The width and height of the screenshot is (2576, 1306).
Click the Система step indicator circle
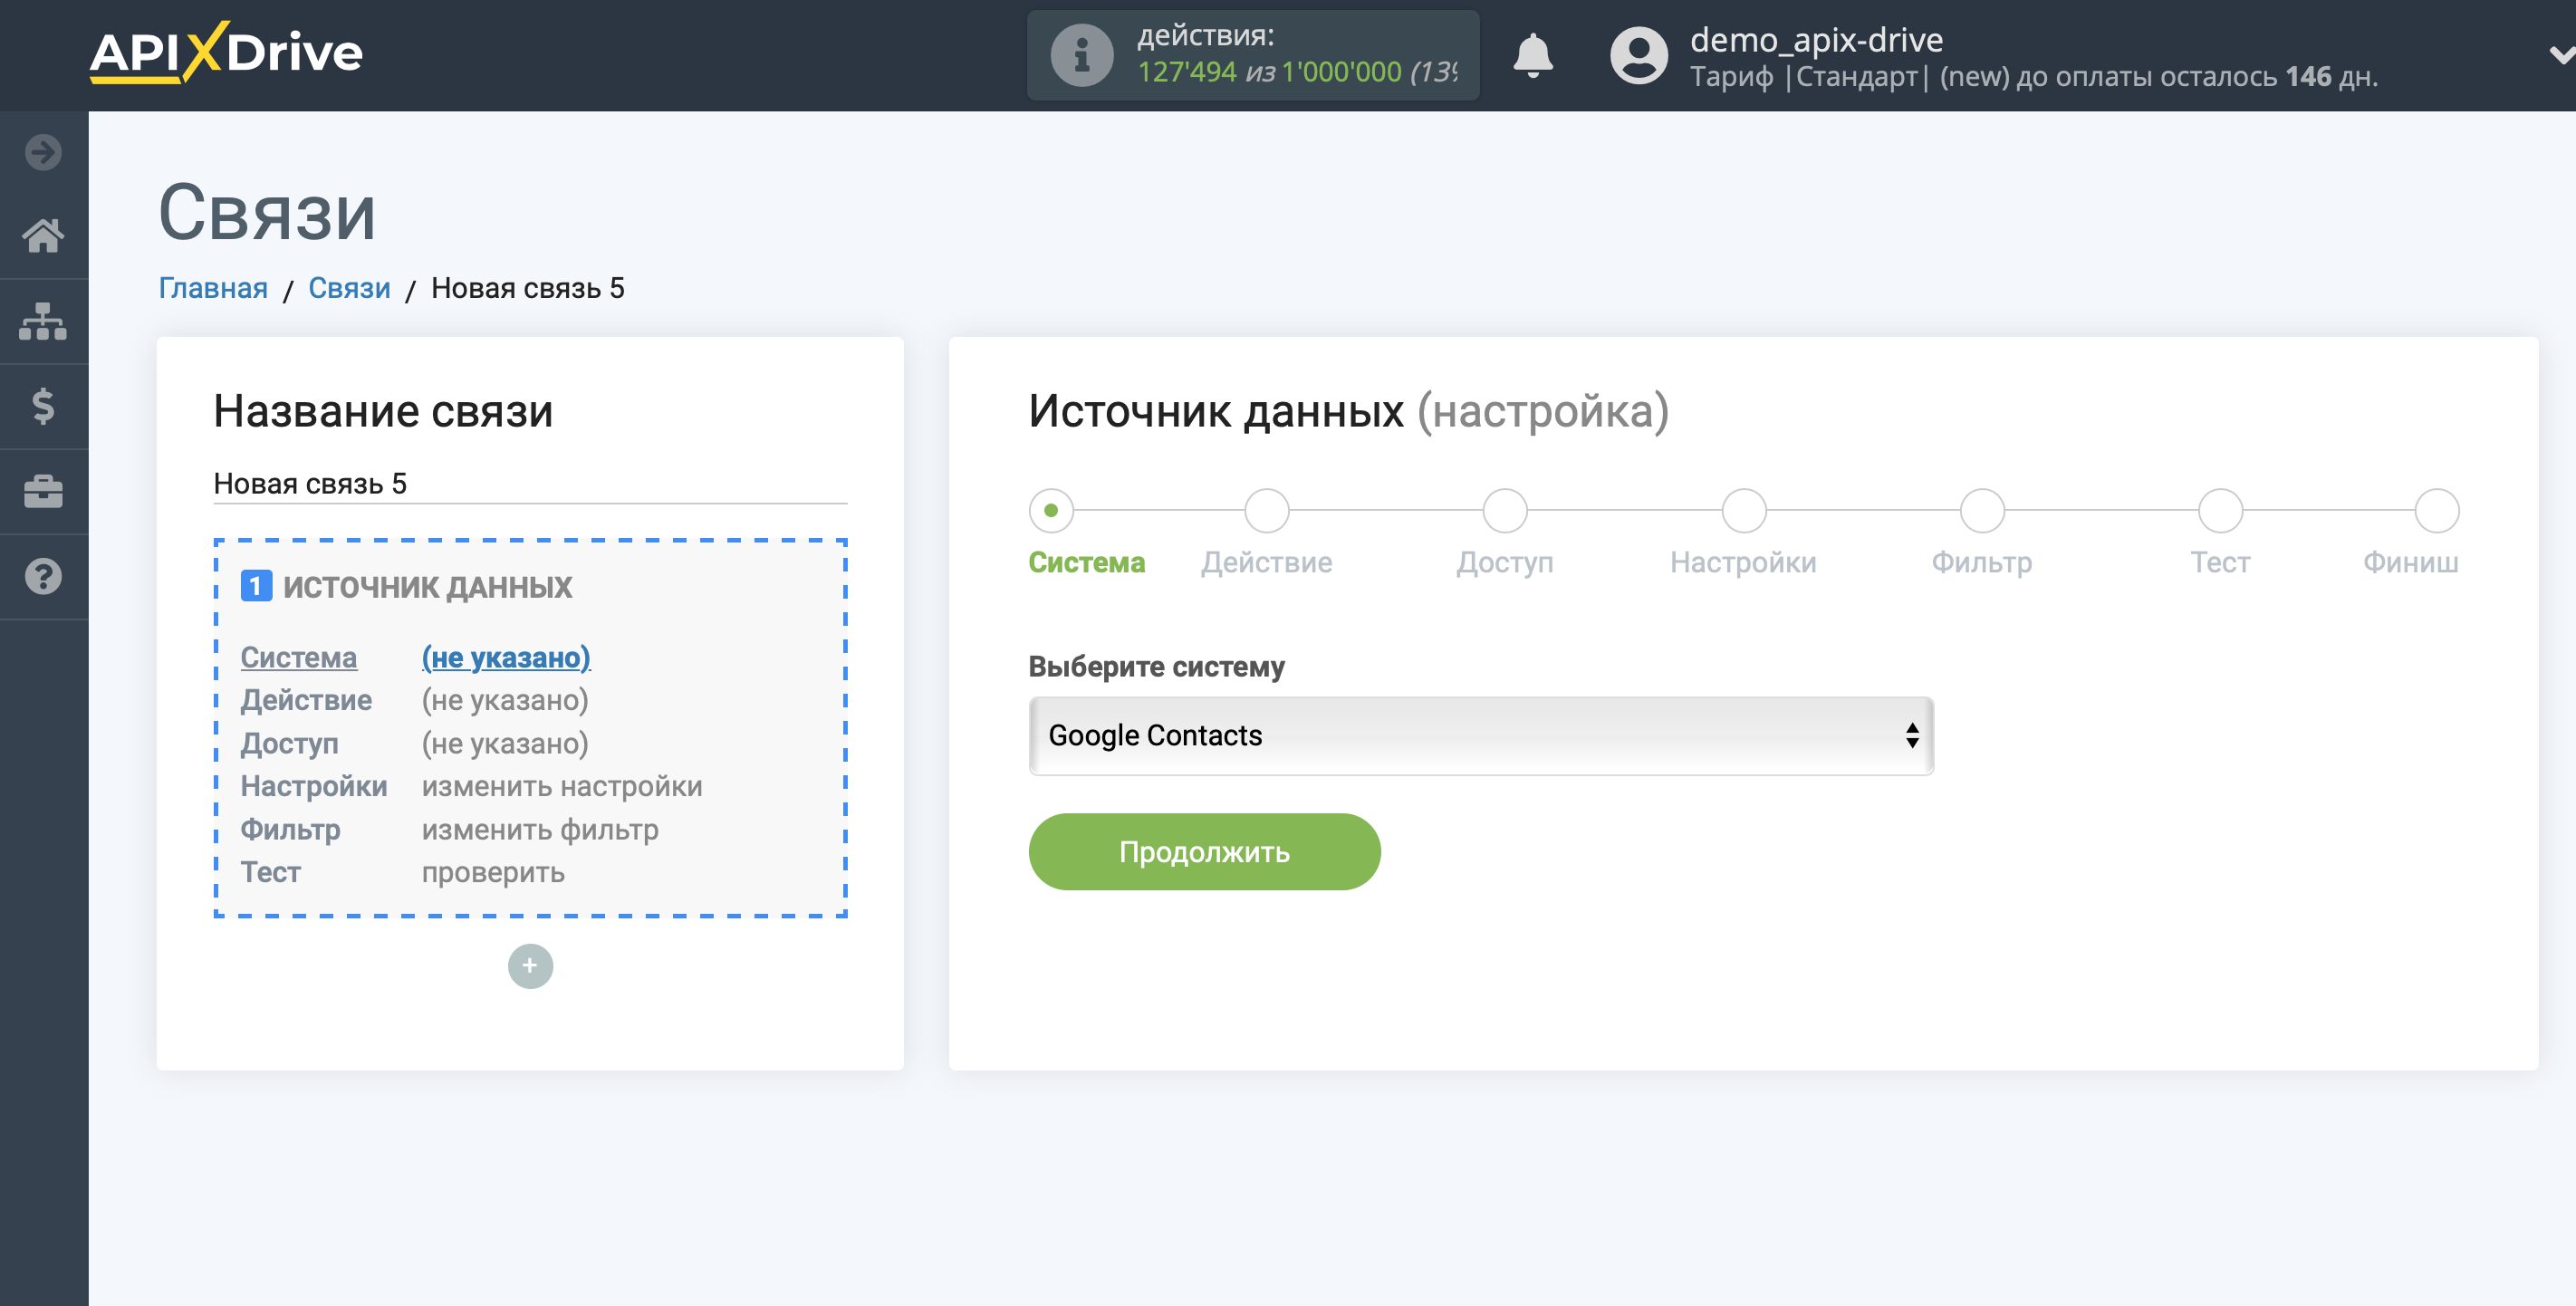1051,510
